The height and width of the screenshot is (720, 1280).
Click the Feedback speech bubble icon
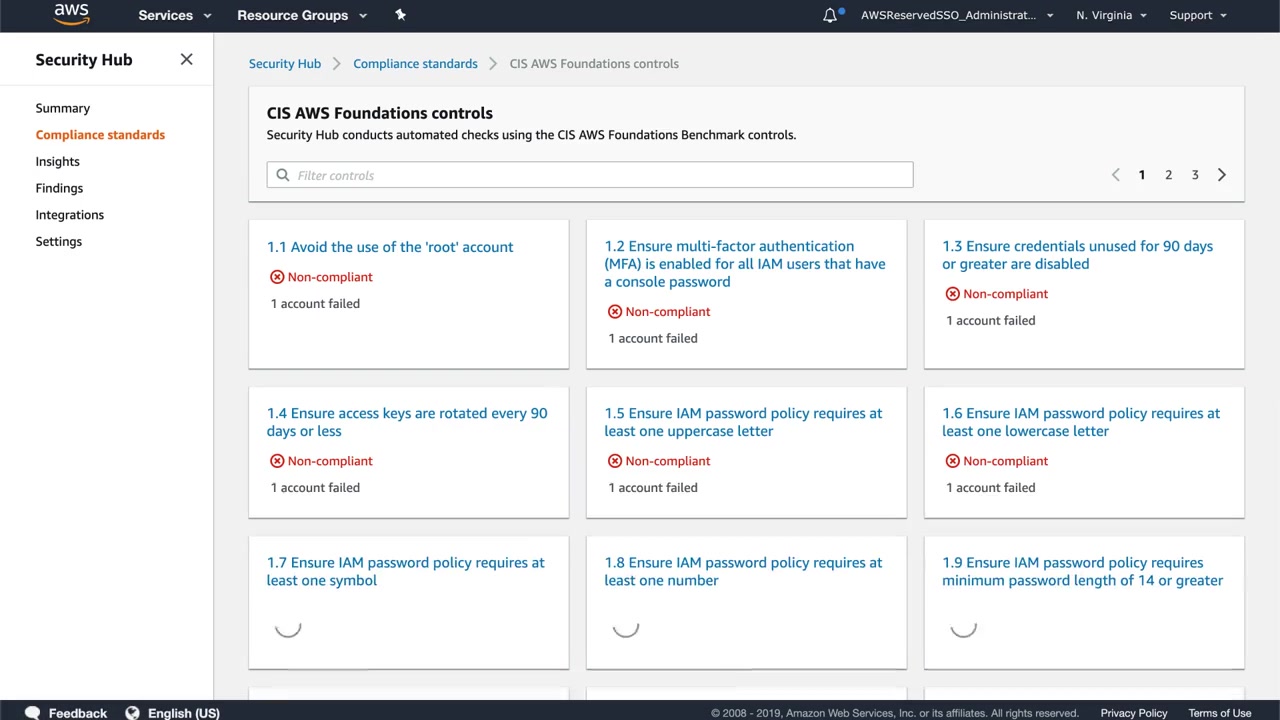tap(32, 713)
